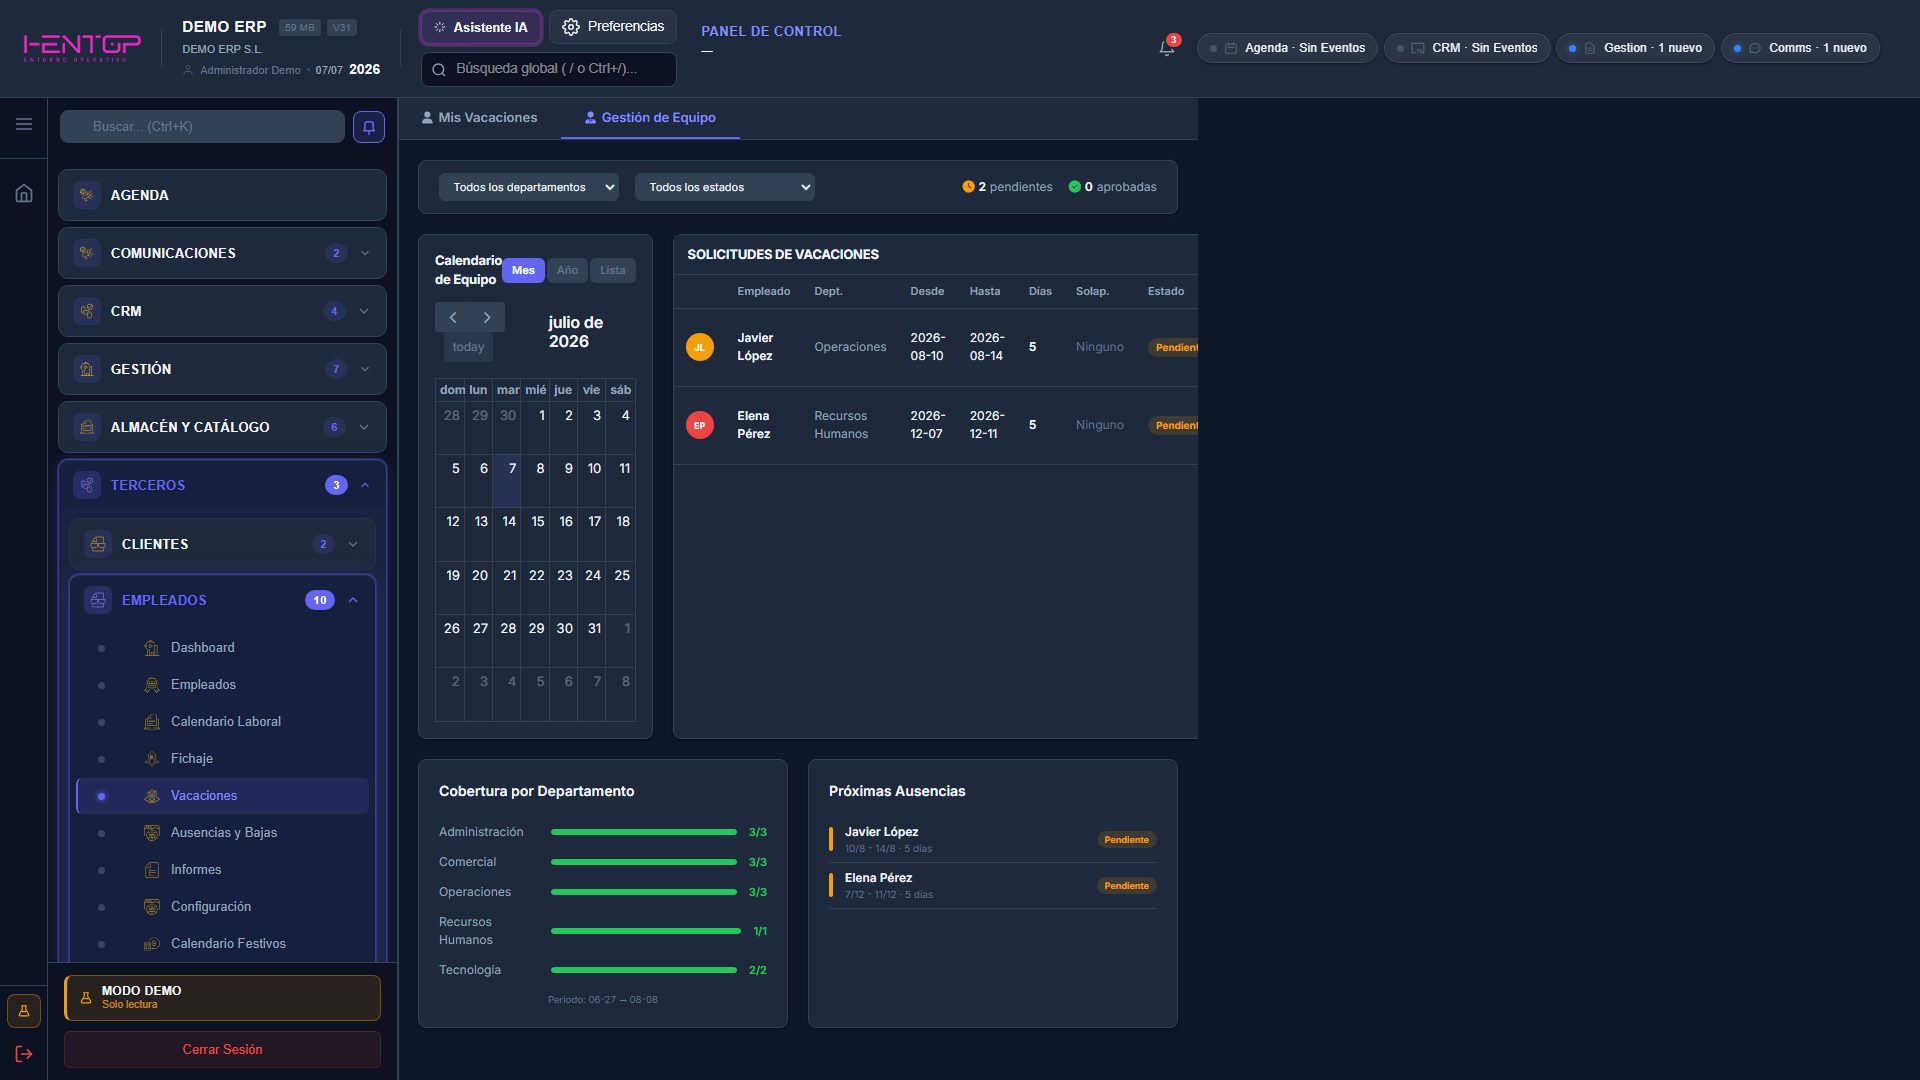The height and width of the screenshot is (1080, 1920).
Task: Collapse the EMPLEADOS subsection chevron
Action: [353, 600]
